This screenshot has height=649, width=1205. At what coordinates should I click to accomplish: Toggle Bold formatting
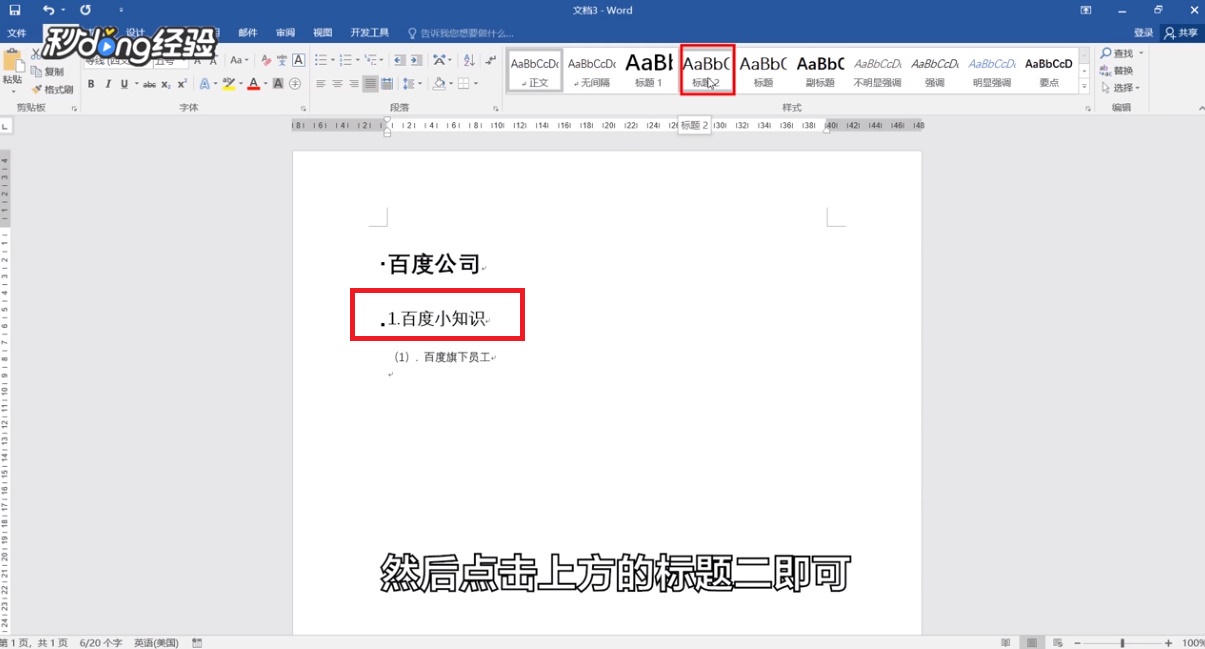coord(91,84)
